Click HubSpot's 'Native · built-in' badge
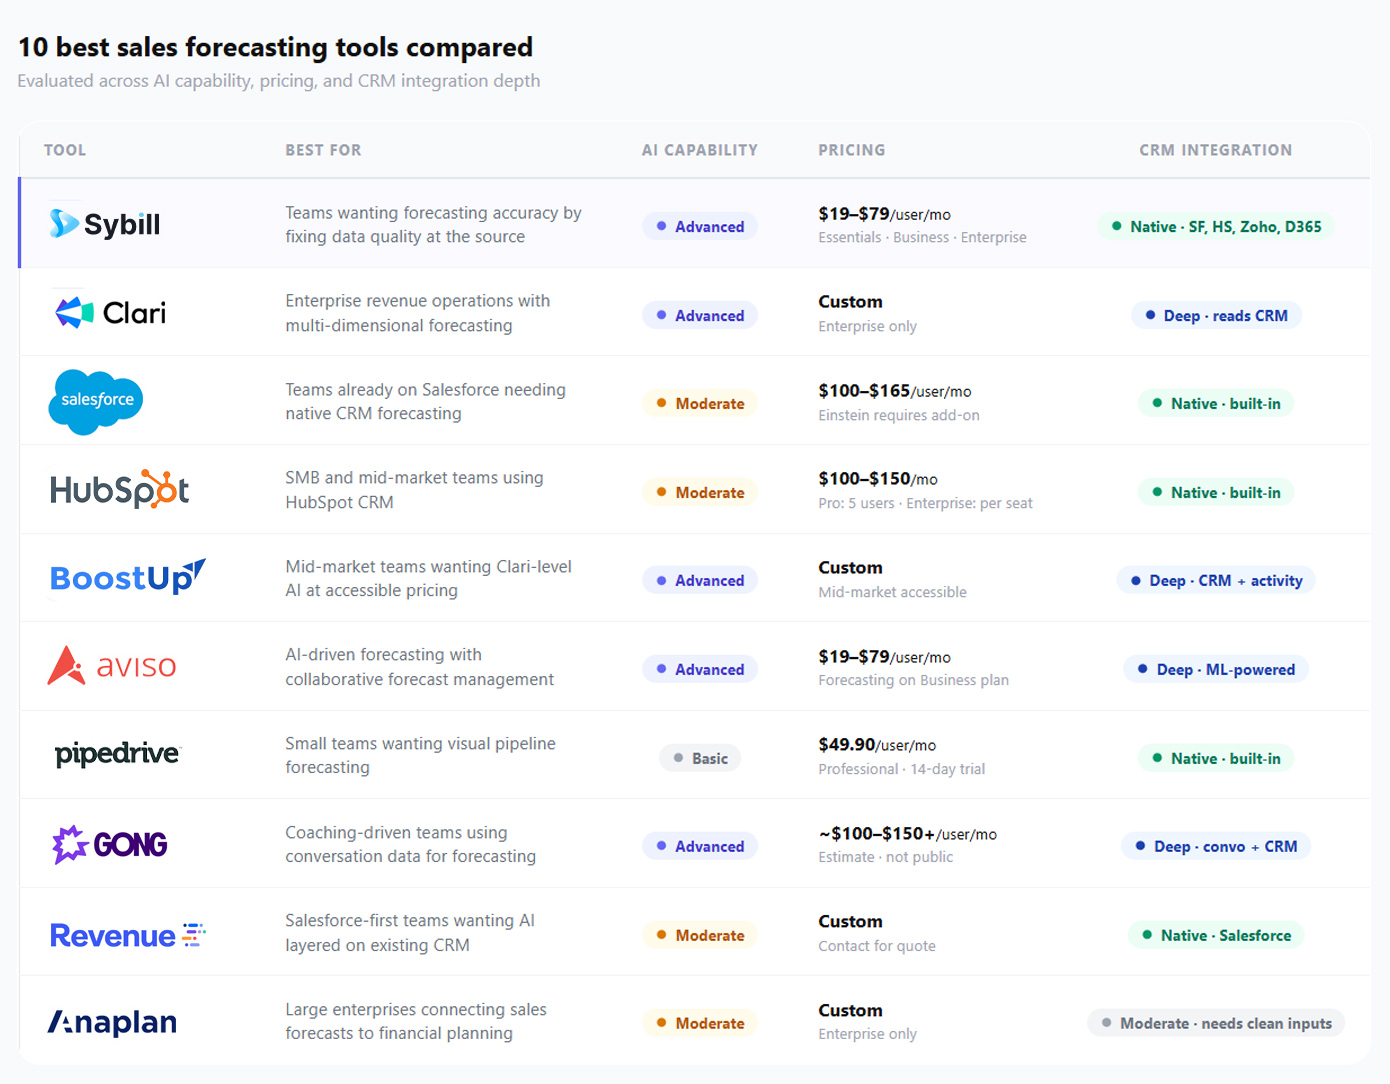 pos(1216,493)
